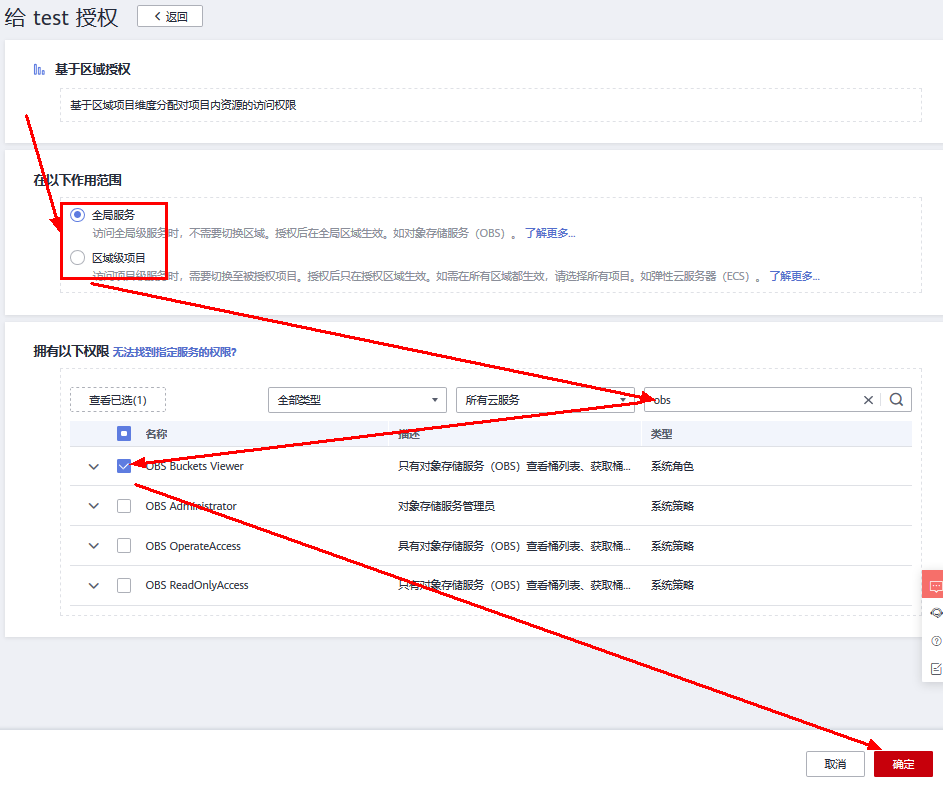Click the 取消 cancel button

(835, 764)
